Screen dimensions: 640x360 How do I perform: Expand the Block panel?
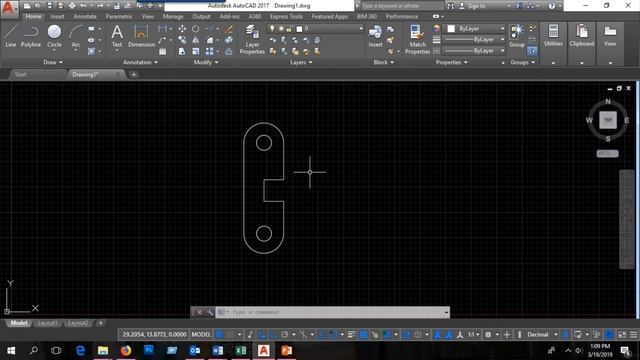384,62
